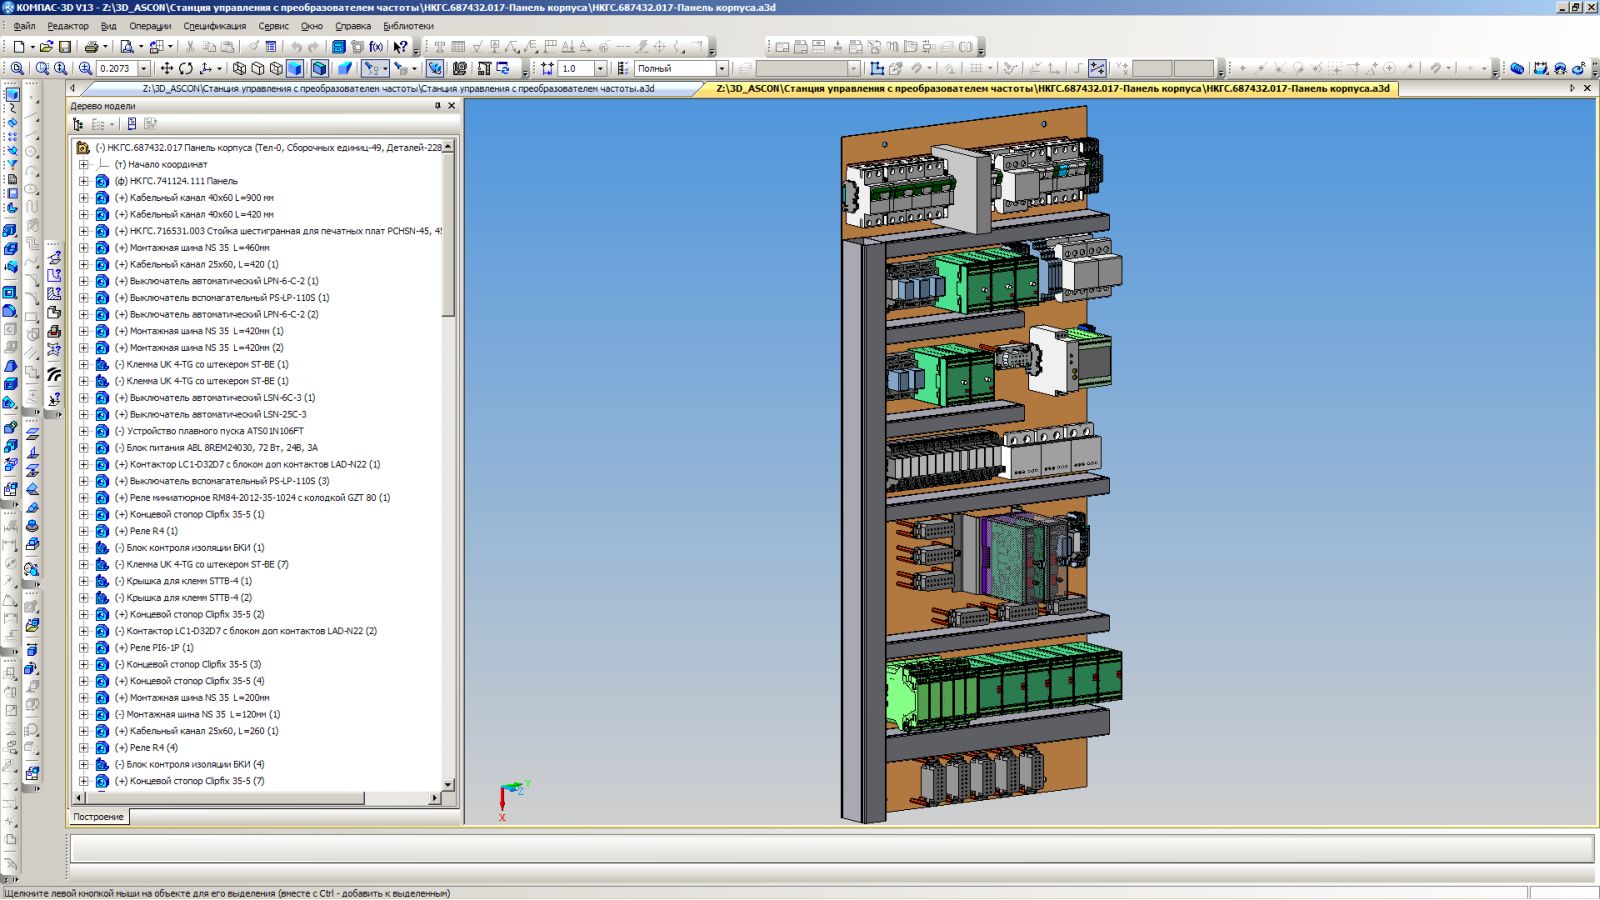Open the Variables f(x) panel
The image size is (1600, 900).
click(376, 47)
